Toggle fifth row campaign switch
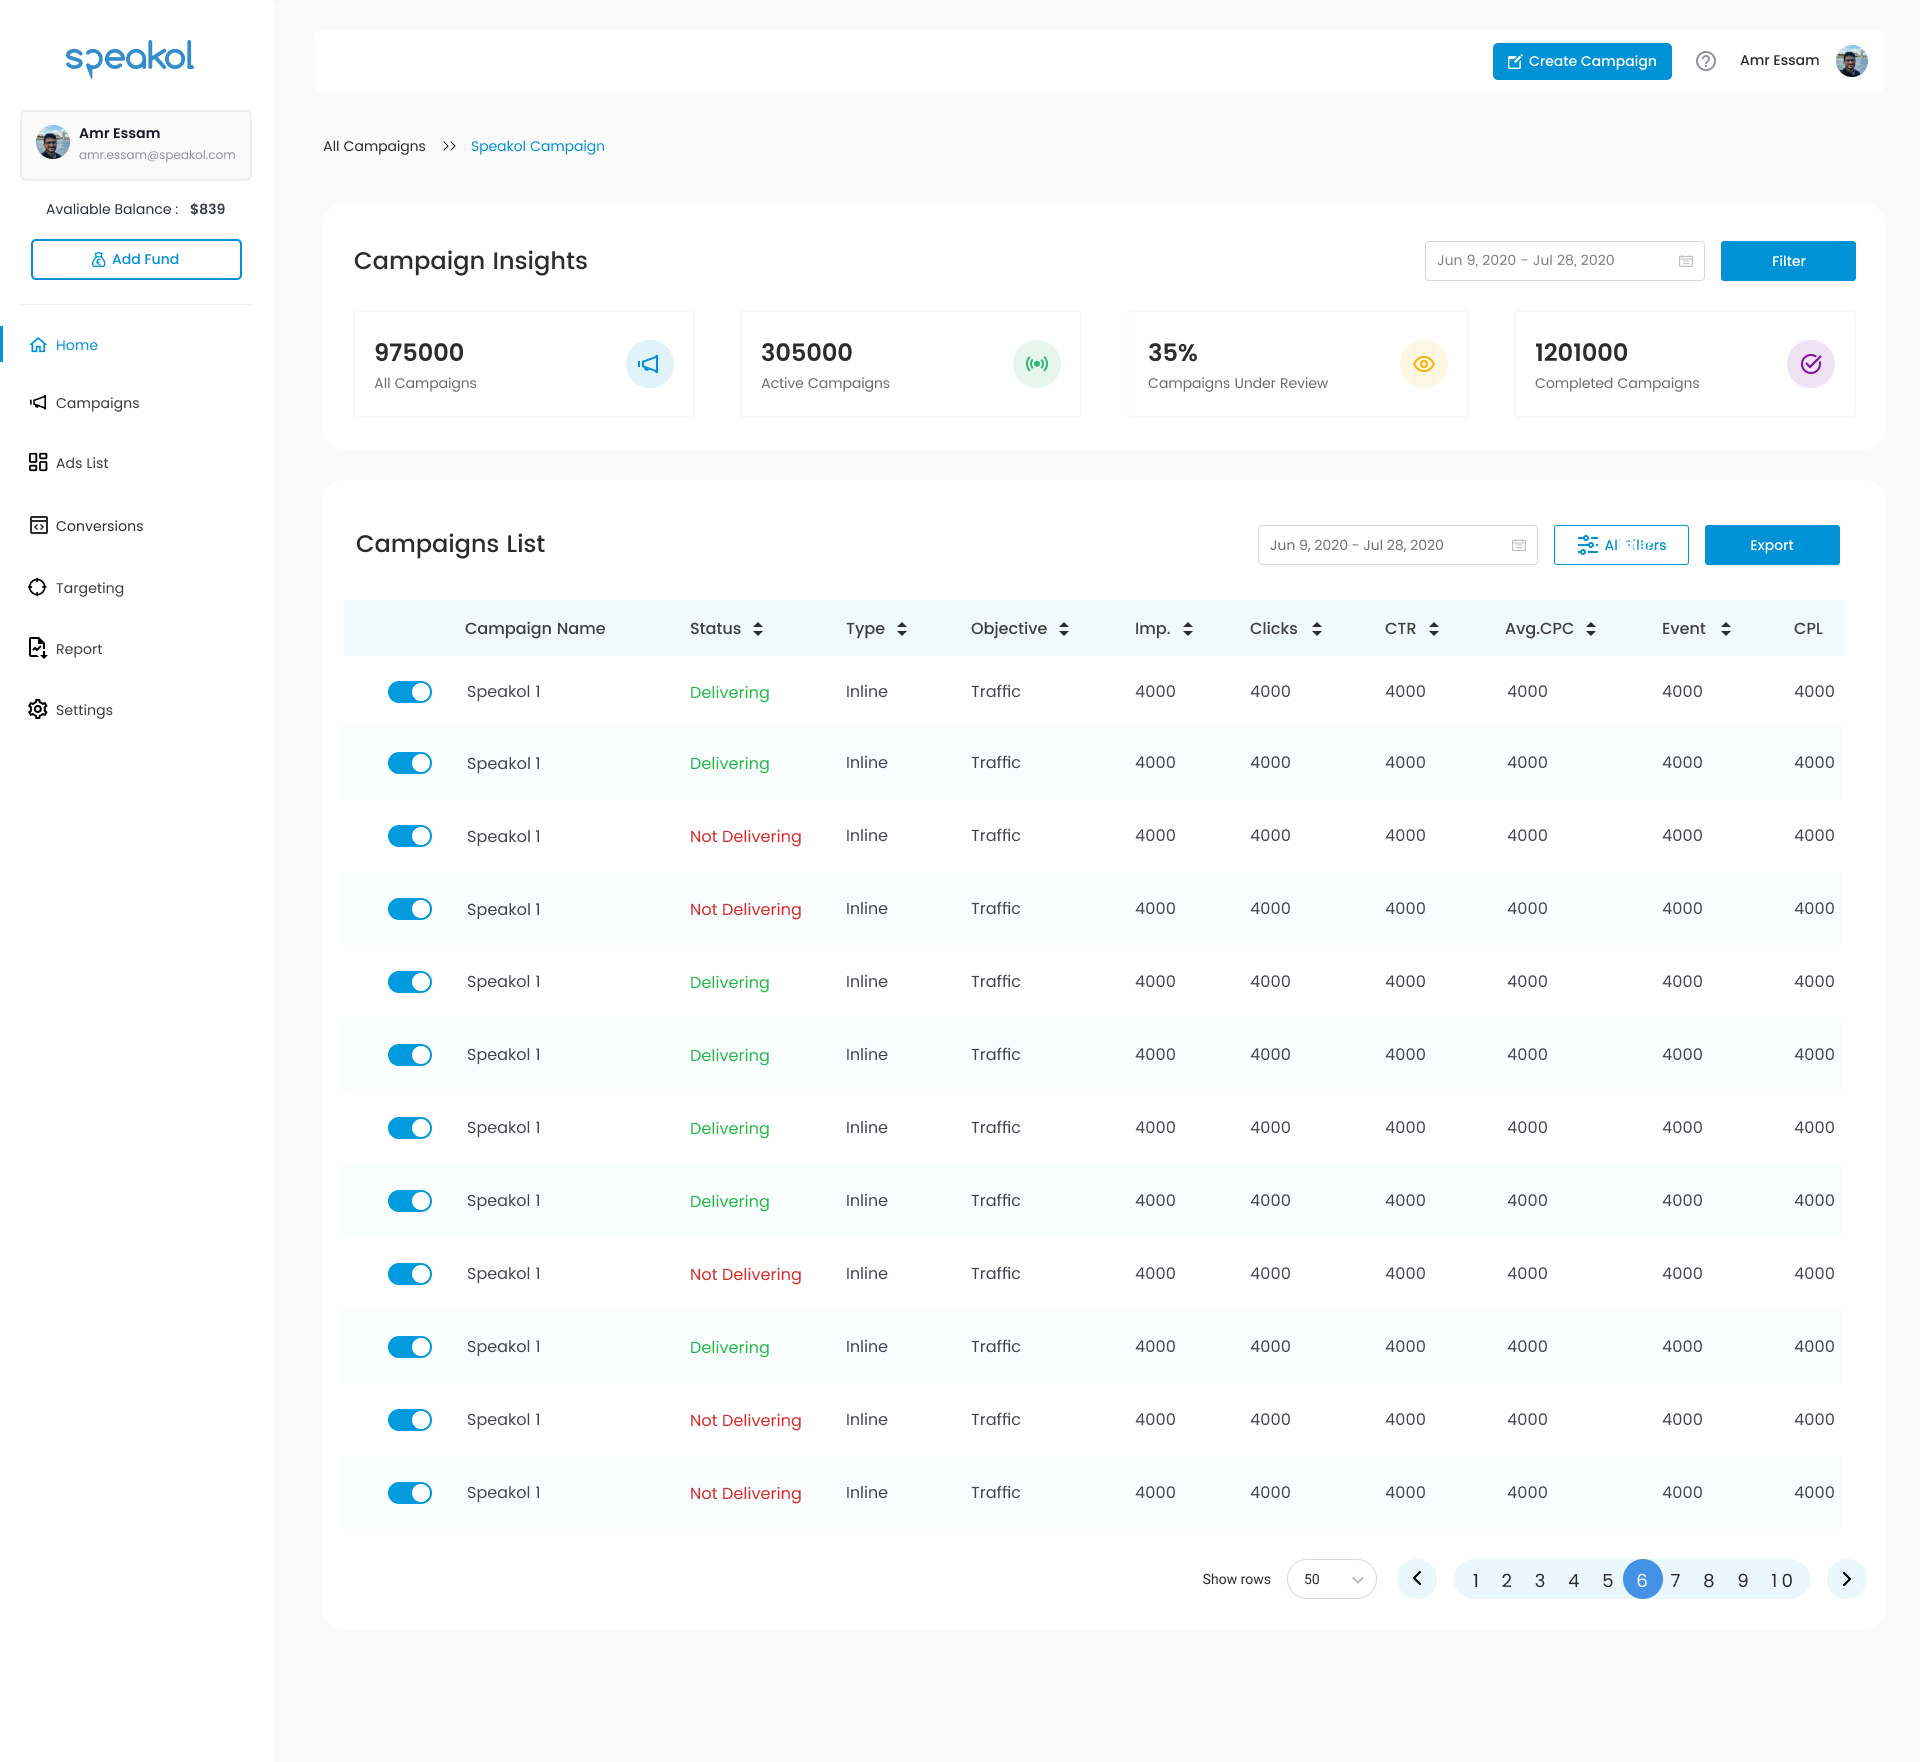The image size is (1920, 1762). click(x=410, y=982)
